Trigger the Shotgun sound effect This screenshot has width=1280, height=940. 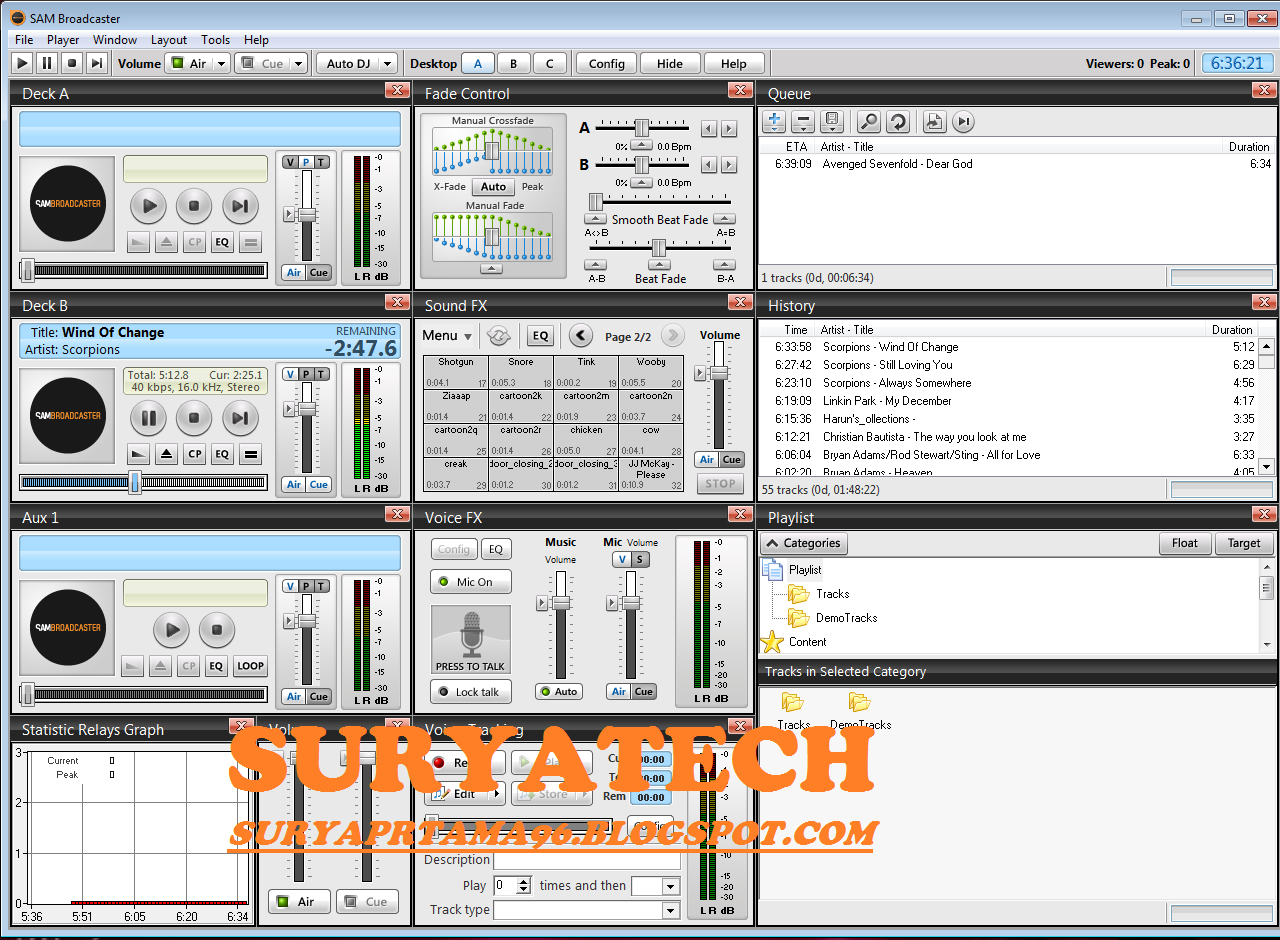tap(456, 372)
